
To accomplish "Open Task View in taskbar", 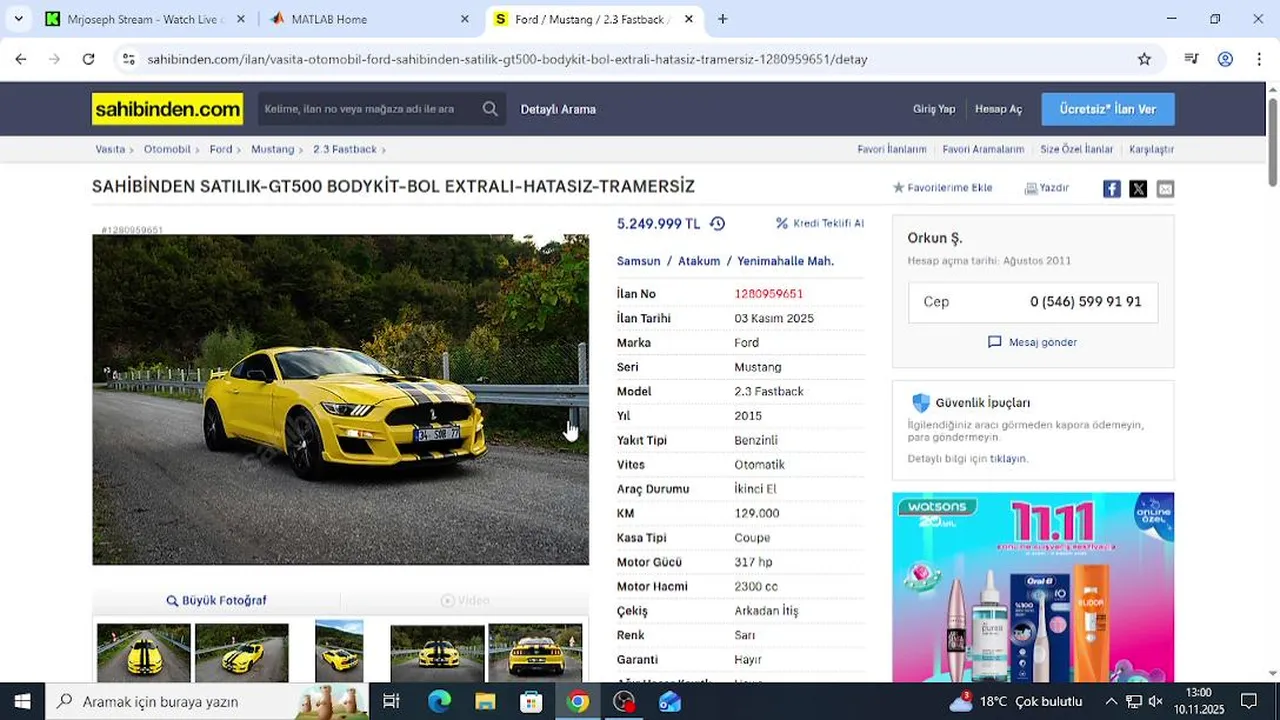I will click(x=391, y=701).
